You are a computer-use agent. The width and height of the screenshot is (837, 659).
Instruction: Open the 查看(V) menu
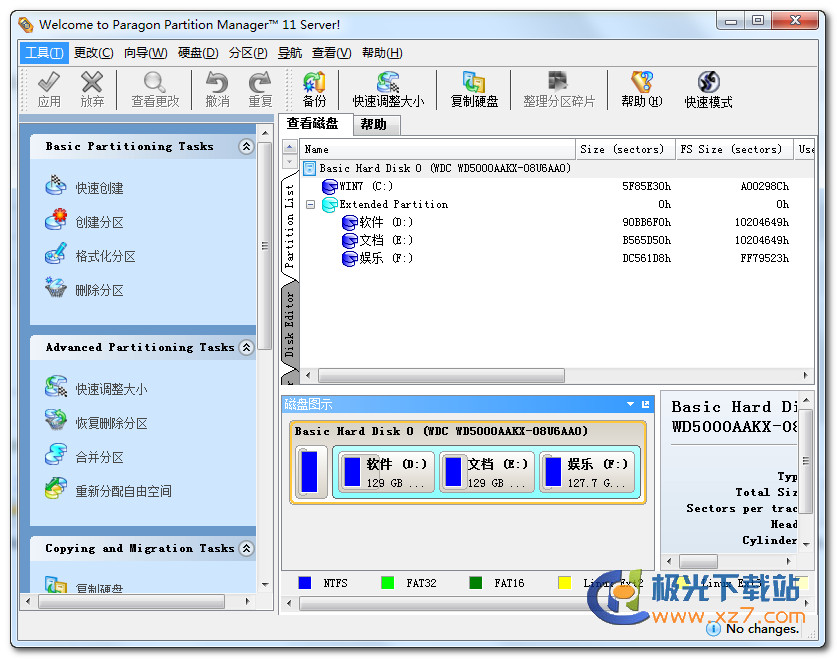tap(331, 53)
